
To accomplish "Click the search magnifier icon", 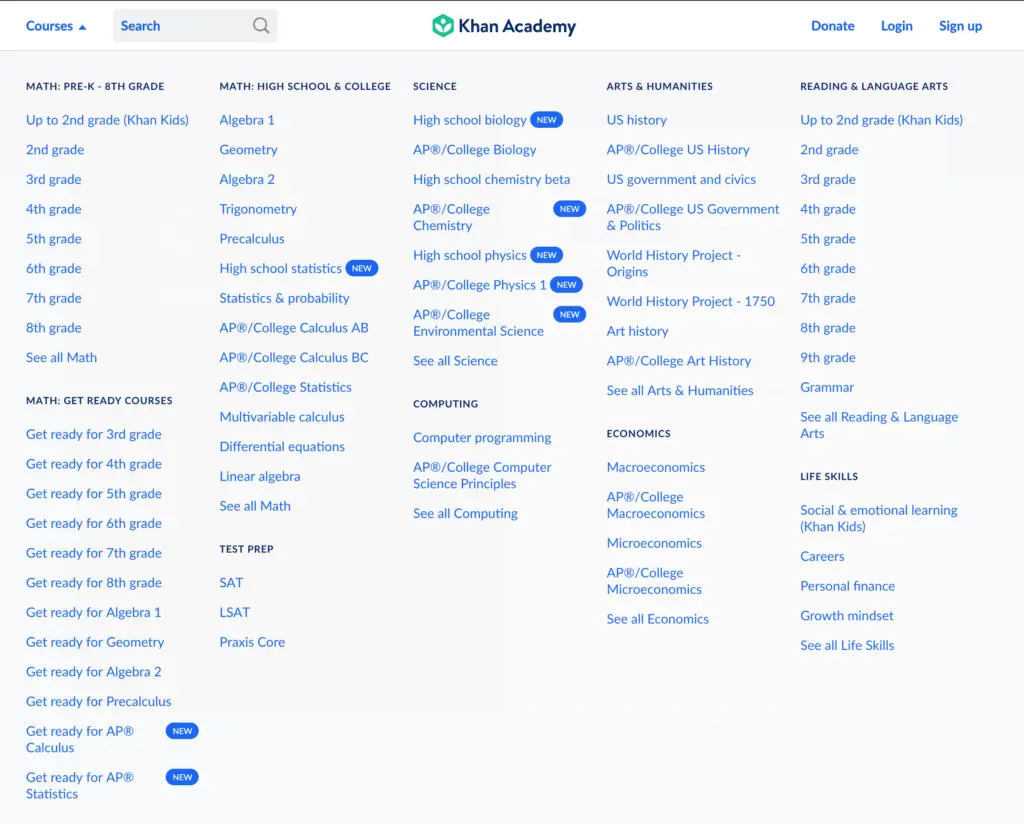I will [x=261, y=25].
